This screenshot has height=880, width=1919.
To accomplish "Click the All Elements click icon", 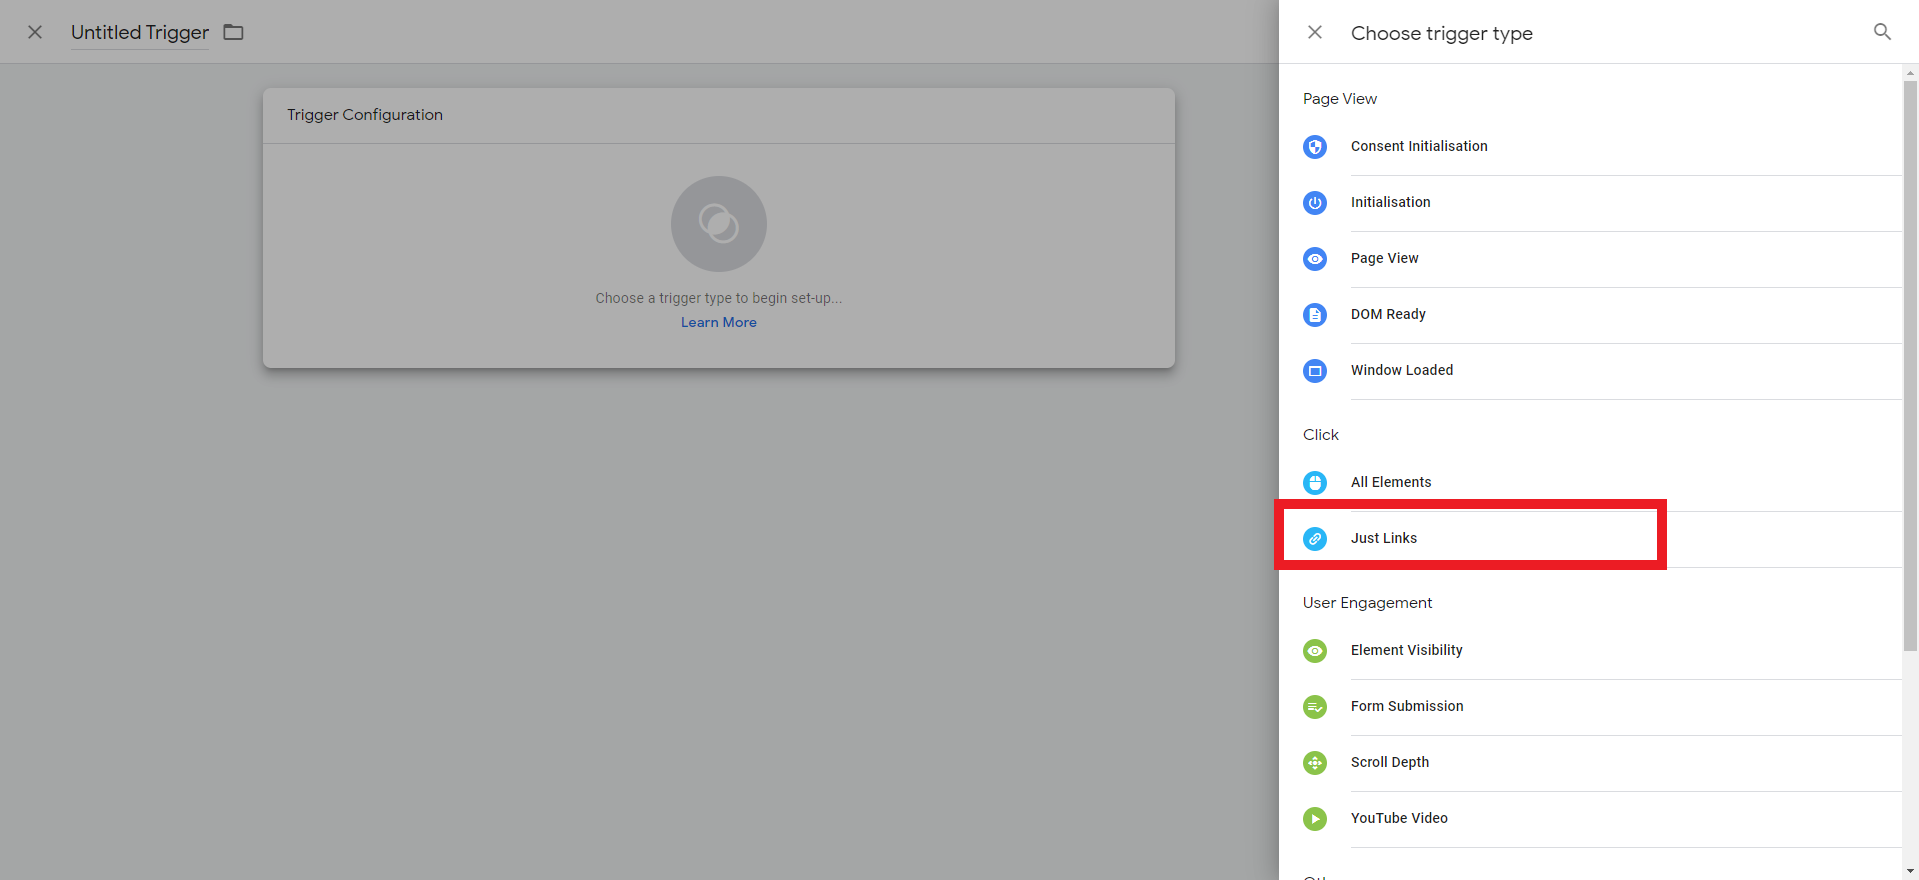I will [1315, 483].
